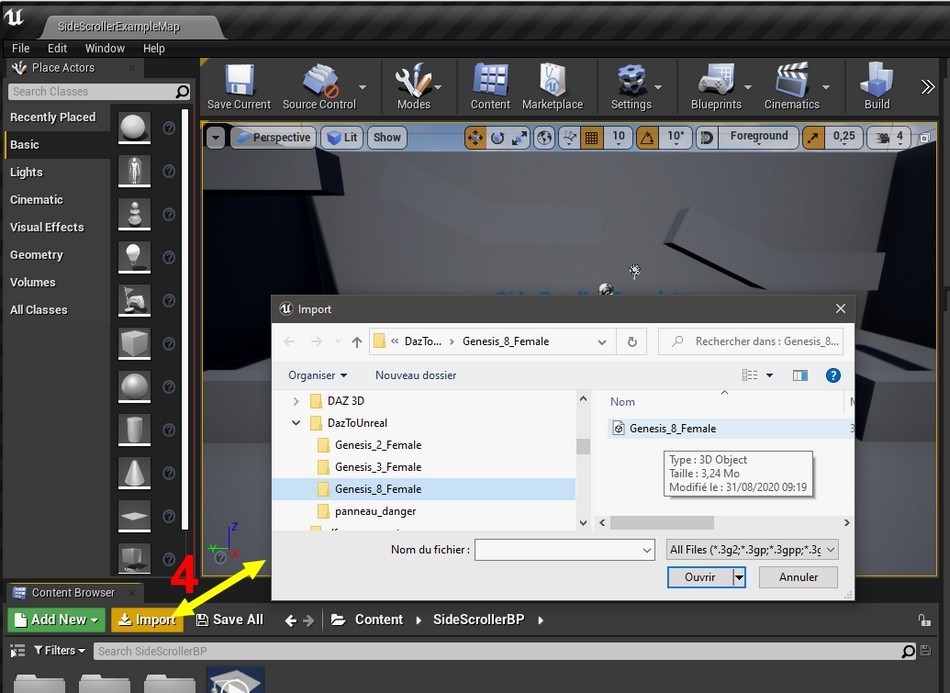Select the Genesis_3_Female folder
Screen dimensions: 950x693
pos(377,467)
